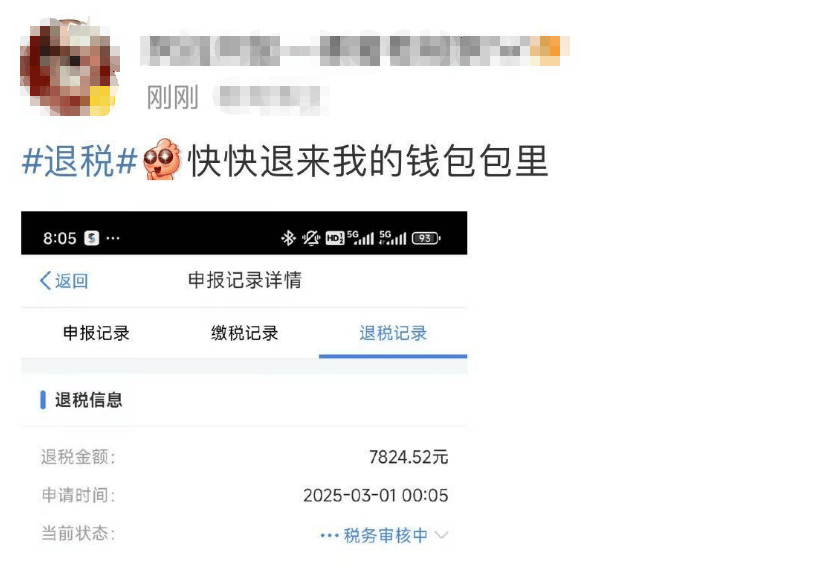Tap the muted bell status icon
Viewport: 825px width, 575px height.
pyautogui.click(x=311, y=238)
